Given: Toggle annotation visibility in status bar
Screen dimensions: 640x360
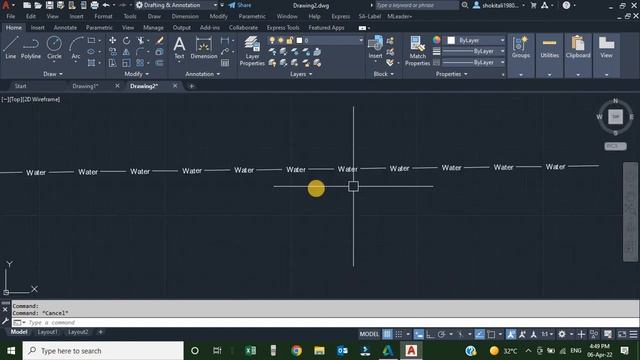Looking at the screenshot, I should coord(511,334).
